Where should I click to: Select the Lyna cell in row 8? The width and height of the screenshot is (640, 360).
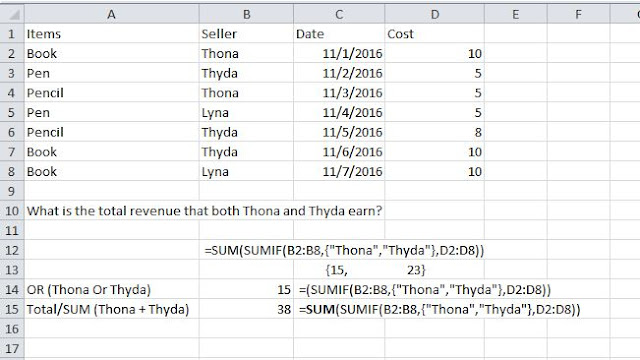(x=246, y=171)
